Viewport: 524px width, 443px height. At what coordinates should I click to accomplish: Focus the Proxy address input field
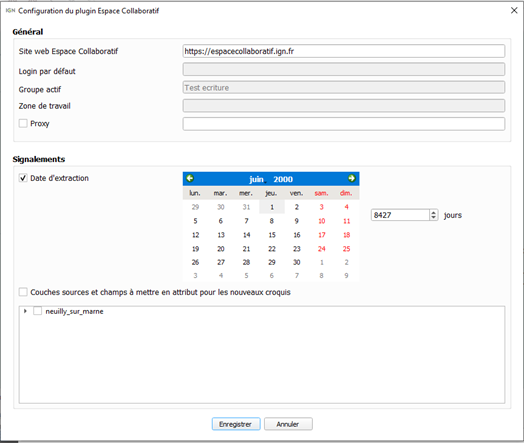tap(344, 124)
